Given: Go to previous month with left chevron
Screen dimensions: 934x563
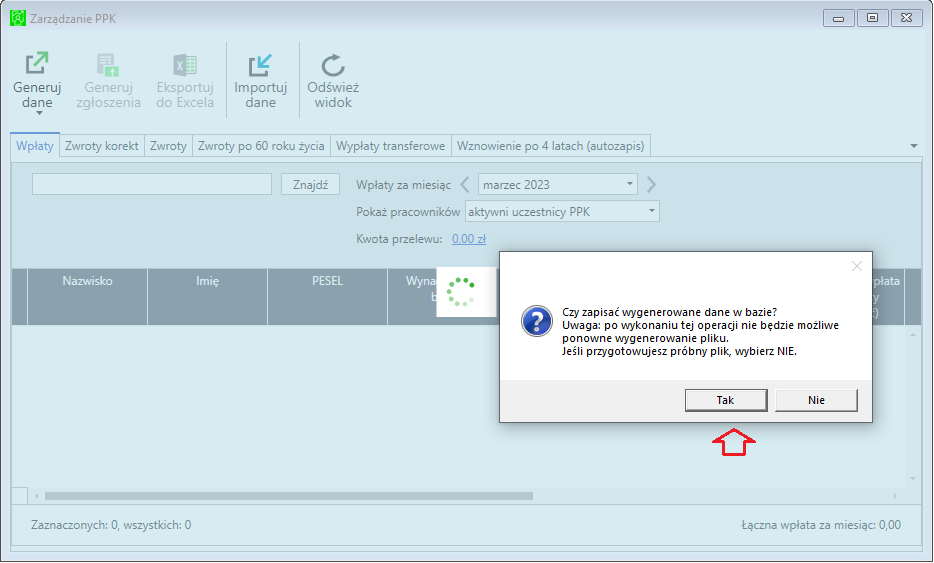Looking at the screenshot, I should coord(465,185).
